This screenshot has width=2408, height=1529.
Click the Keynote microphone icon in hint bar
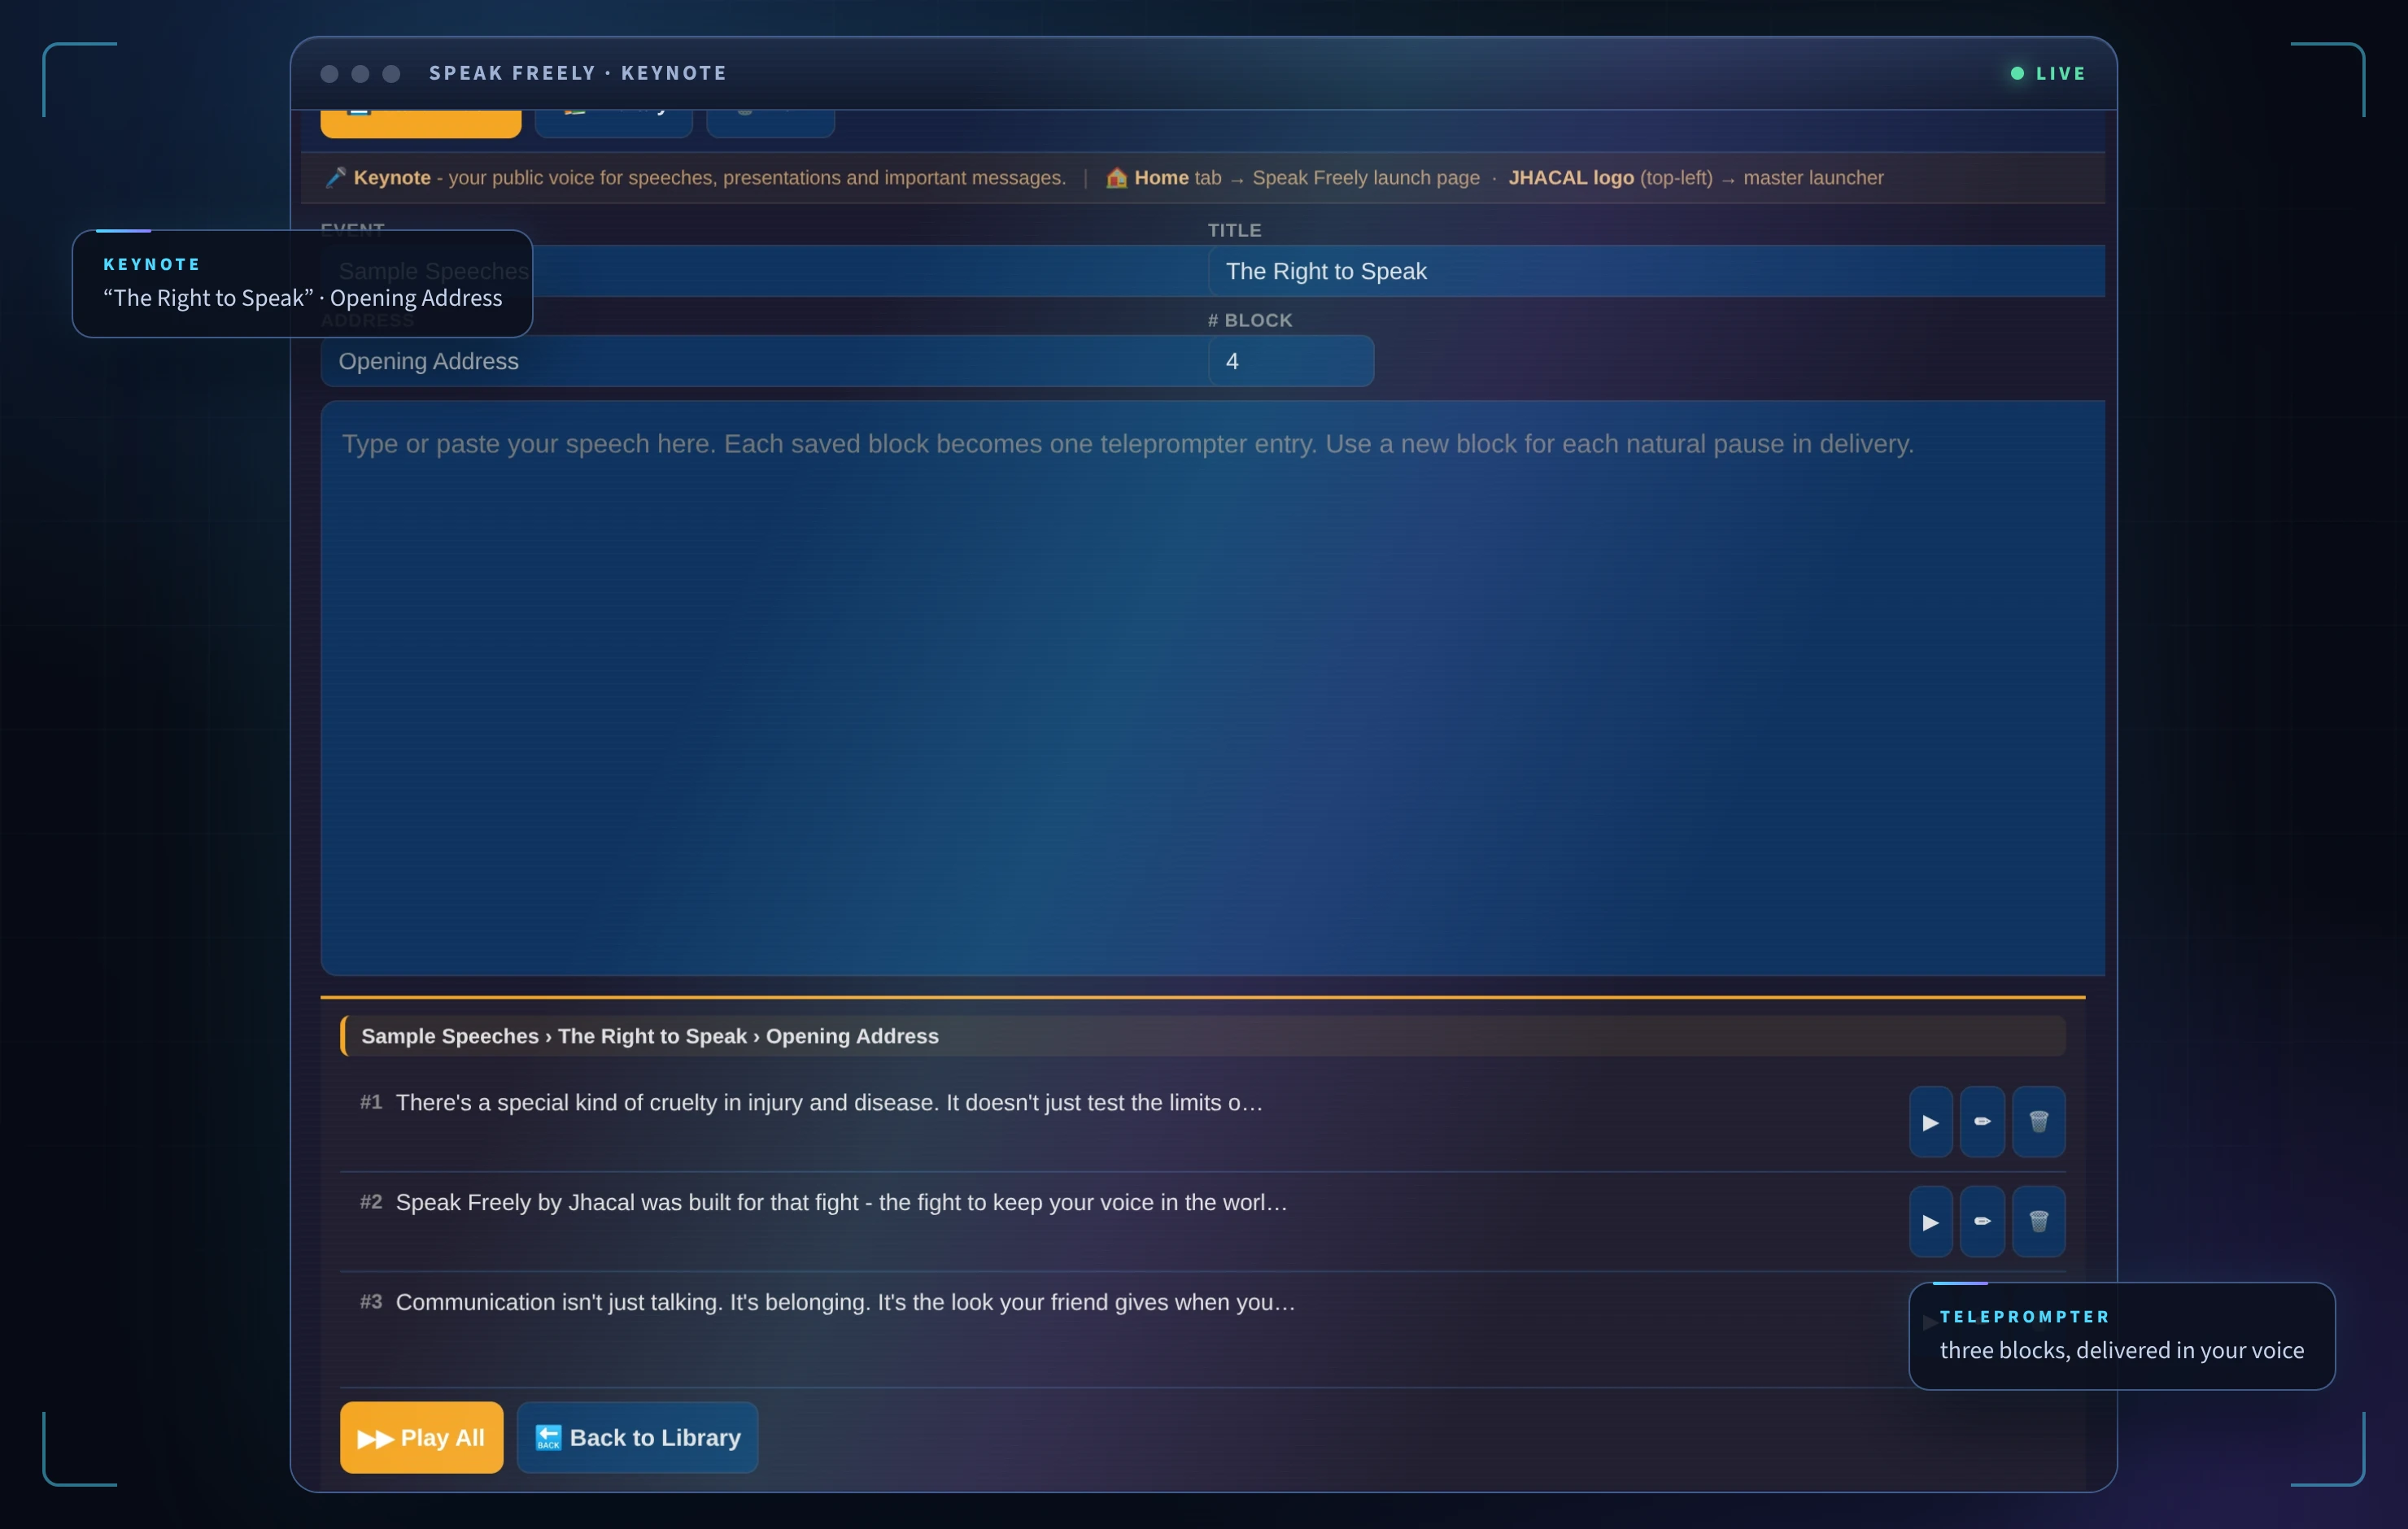point(336,178)
